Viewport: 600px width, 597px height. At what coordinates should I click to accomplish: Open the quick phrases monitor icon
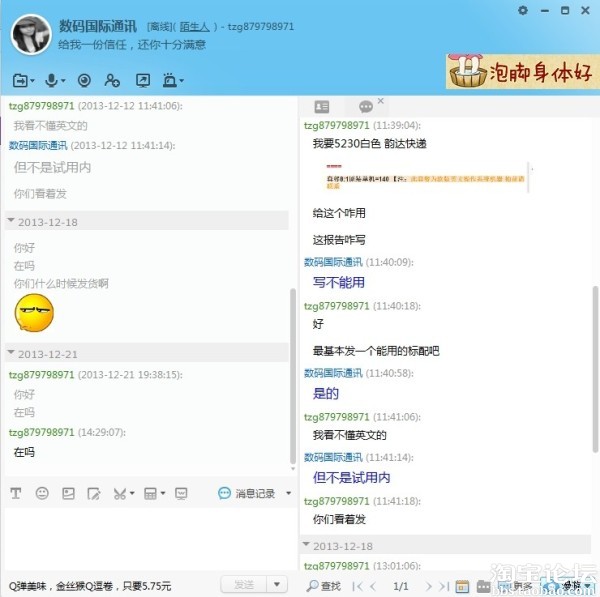[x=181, y=494]
